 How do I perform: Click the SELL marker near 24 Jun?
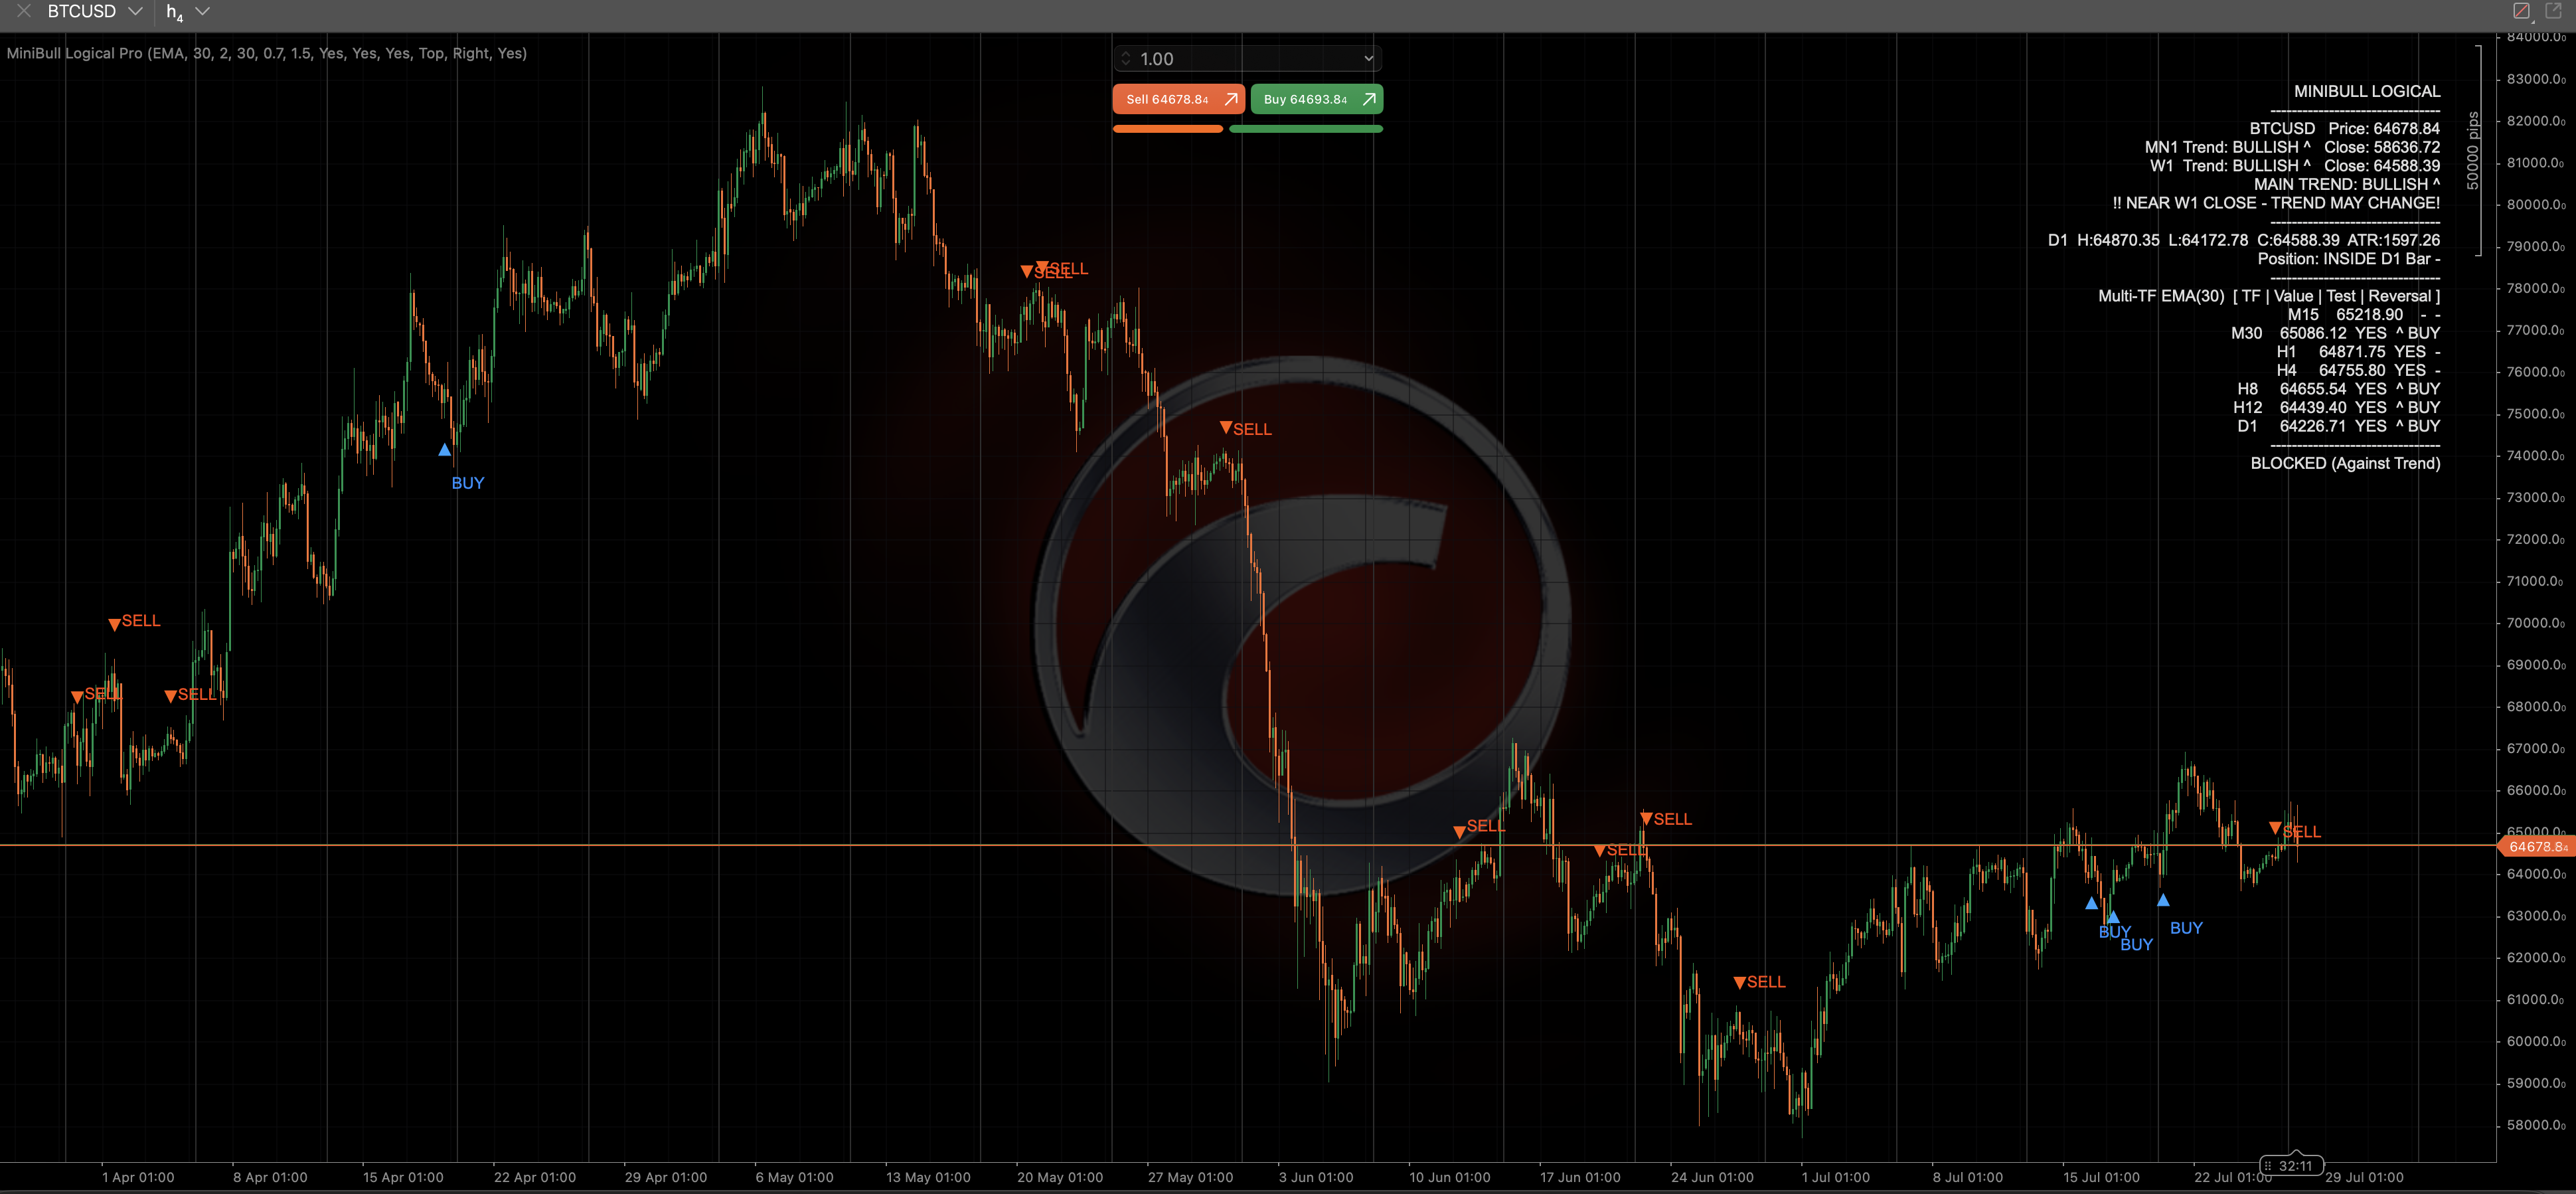1759,982
